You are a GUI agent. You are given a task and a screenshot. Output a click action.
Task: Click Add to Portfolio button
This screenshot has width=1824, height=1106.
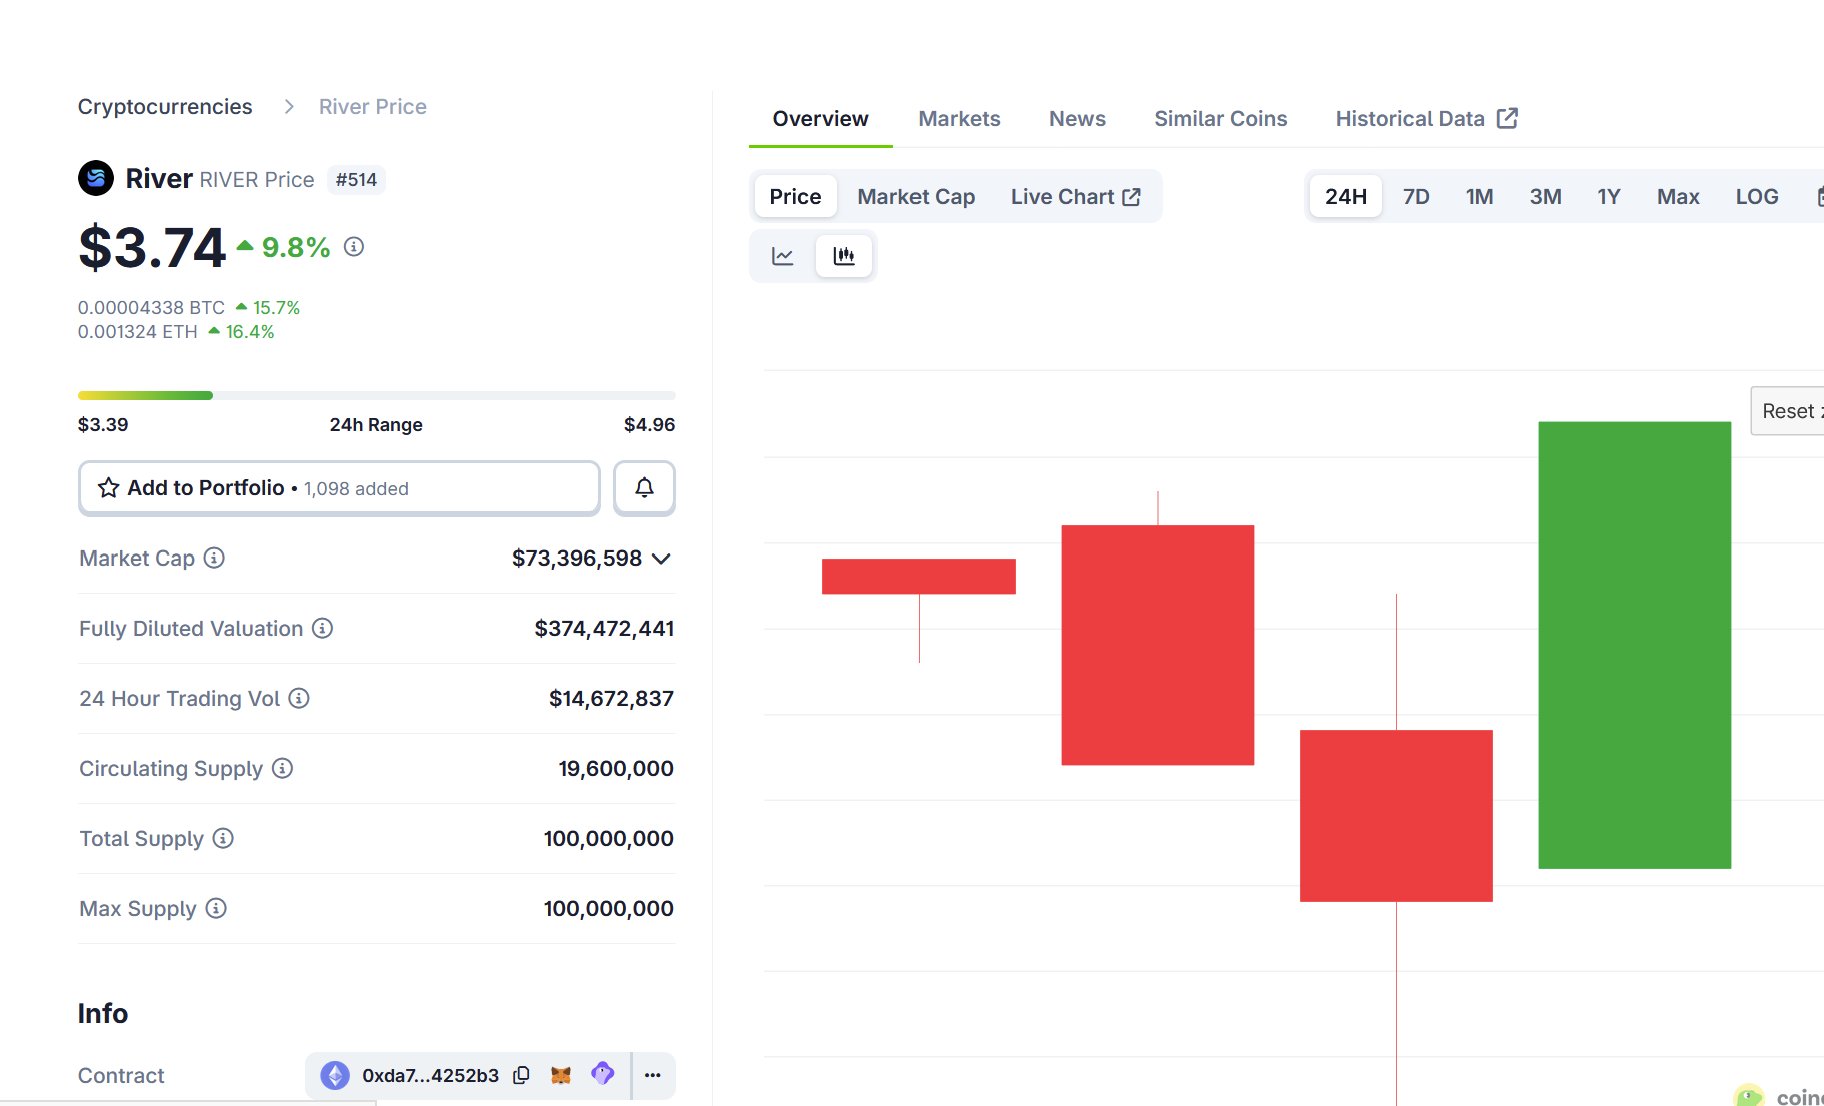coord(339,488)
